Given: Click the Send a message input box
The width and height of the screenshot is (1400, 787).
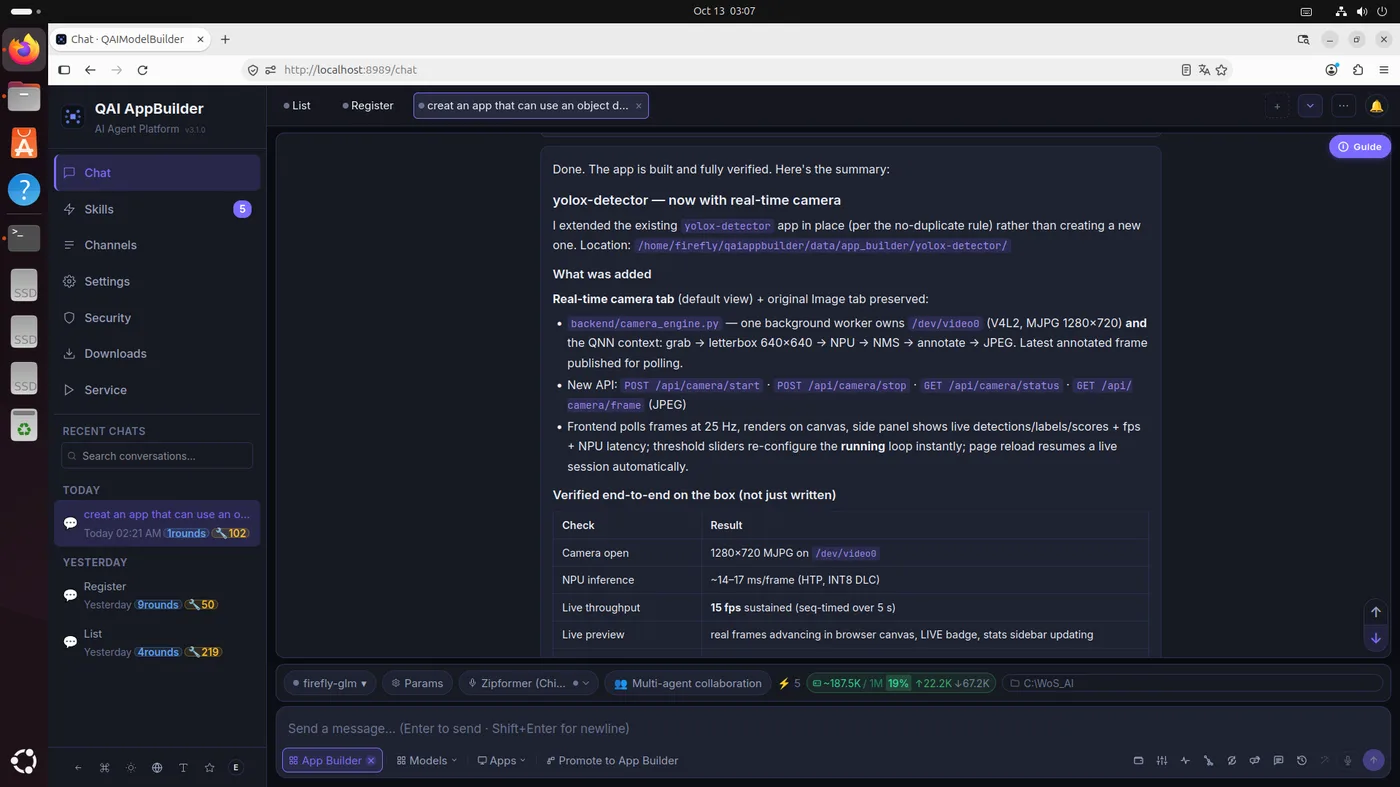Looking at the screenshot, I should pos(833,728).
